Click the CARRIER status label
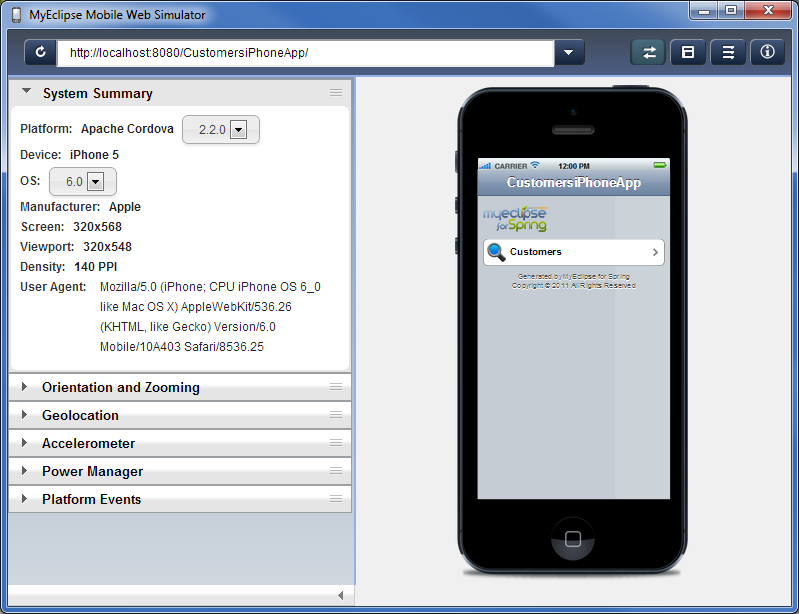The image size is (799, 614). coord(511,166)
